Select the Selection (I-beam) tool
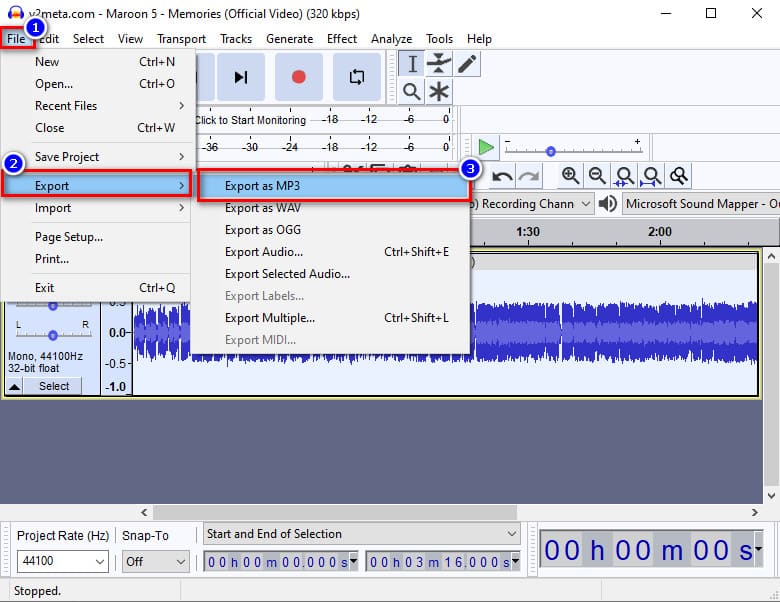 (412, 64)
